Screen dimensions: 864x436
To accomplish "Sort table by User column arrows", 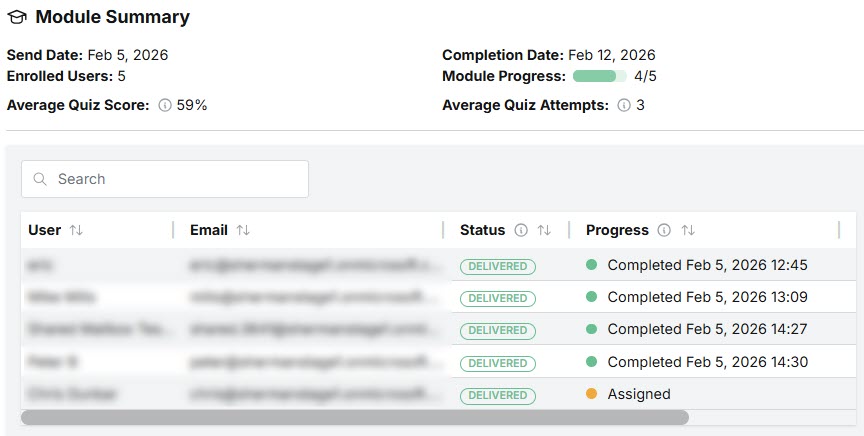I will [x=76, y=230].
